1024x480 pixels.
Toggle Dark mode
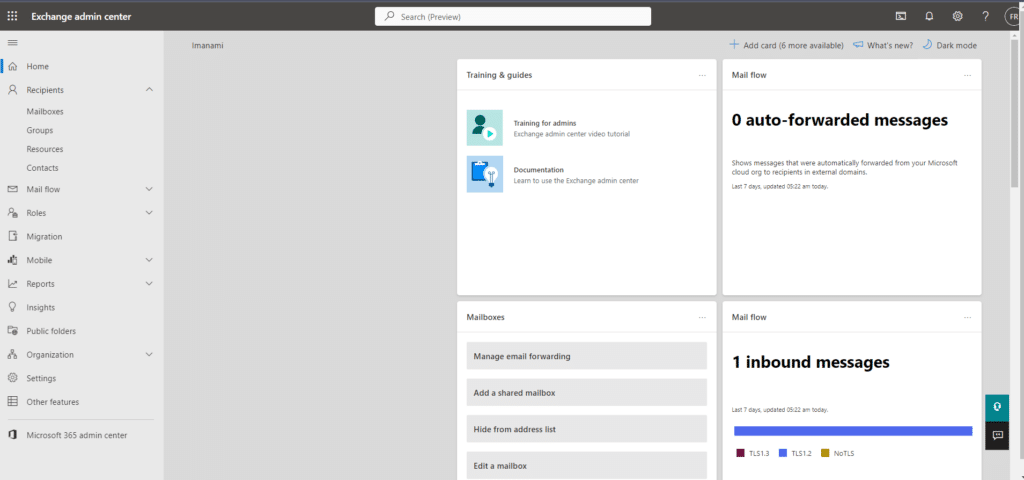point(950,45)
